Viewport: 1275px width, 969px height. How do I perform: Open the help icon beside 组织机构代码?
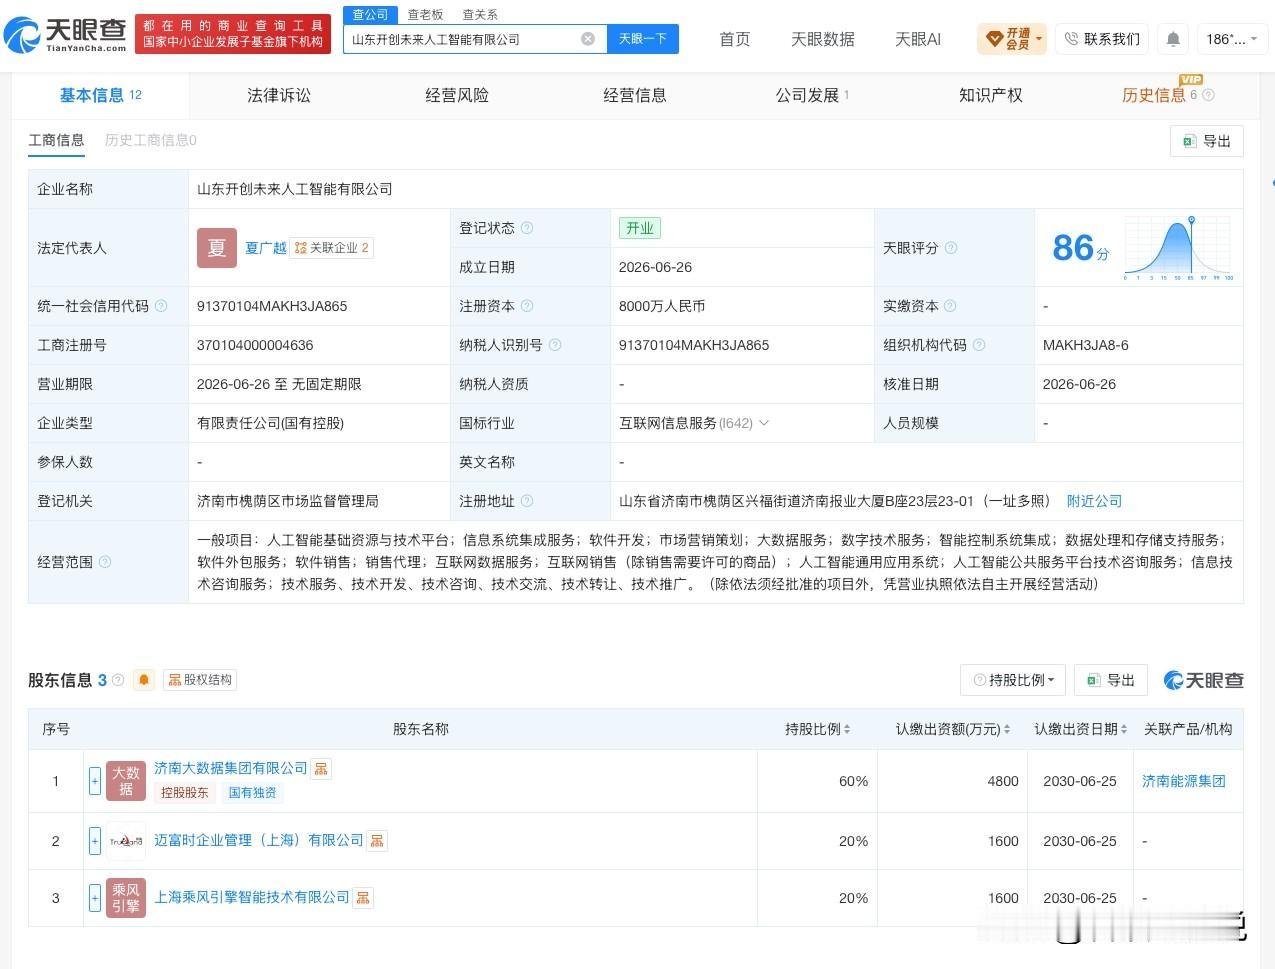(979, 345)
